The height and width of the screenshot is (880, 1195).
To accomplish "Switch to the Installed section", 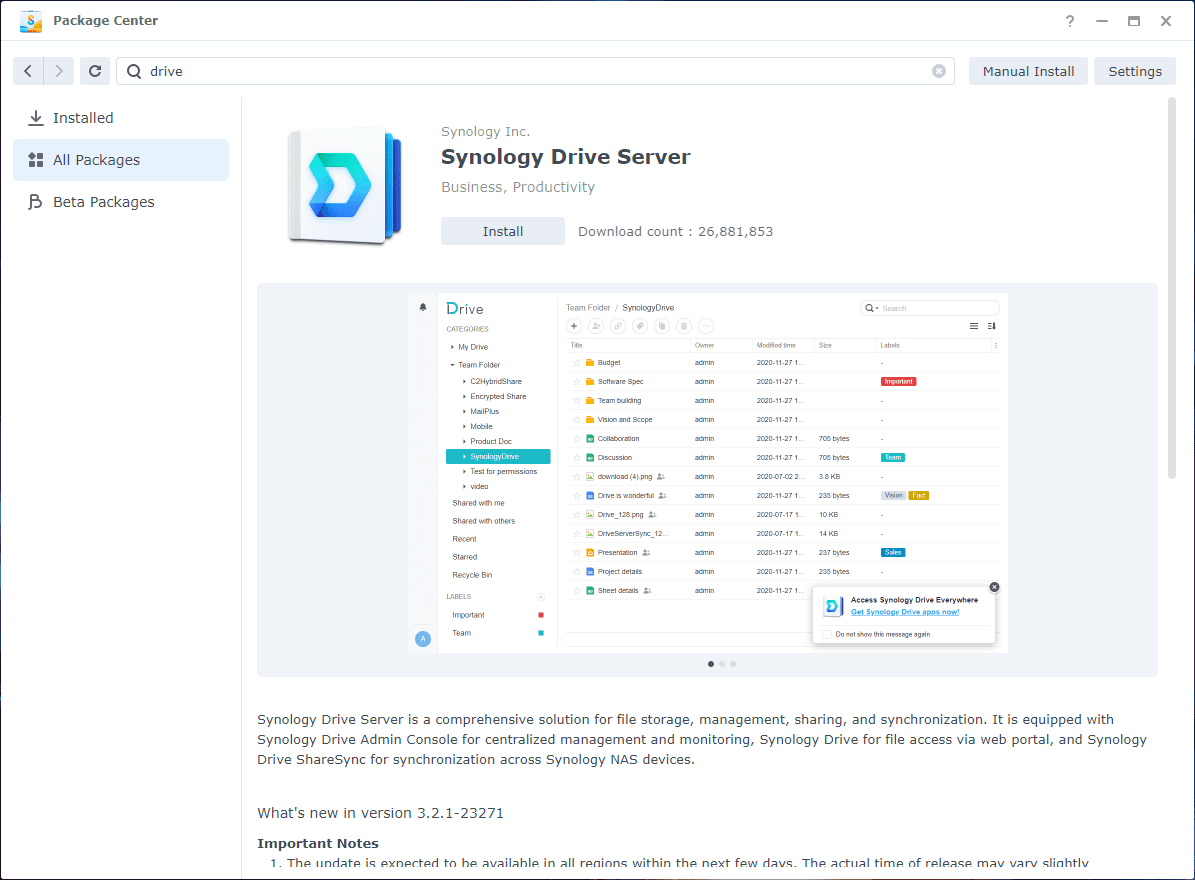I will tap(121, 118).
